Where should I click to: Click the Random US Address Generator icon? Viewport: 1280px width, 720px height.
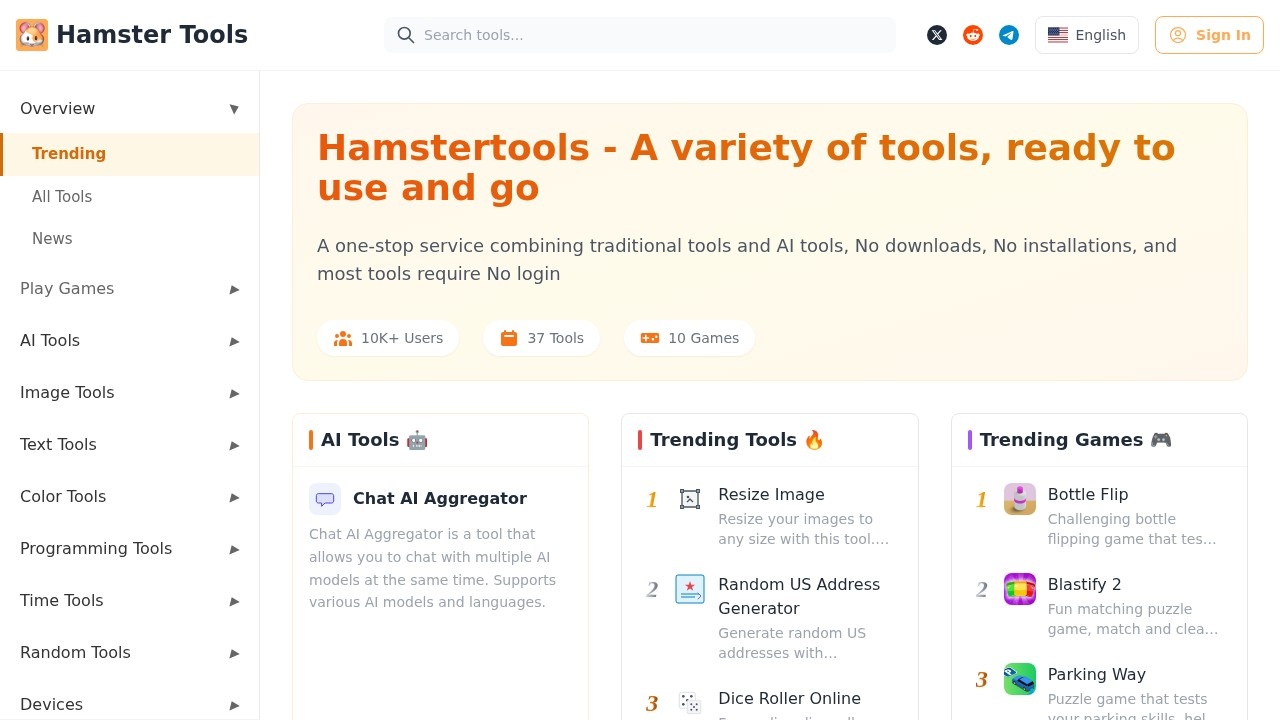click(x=690, y=589)
